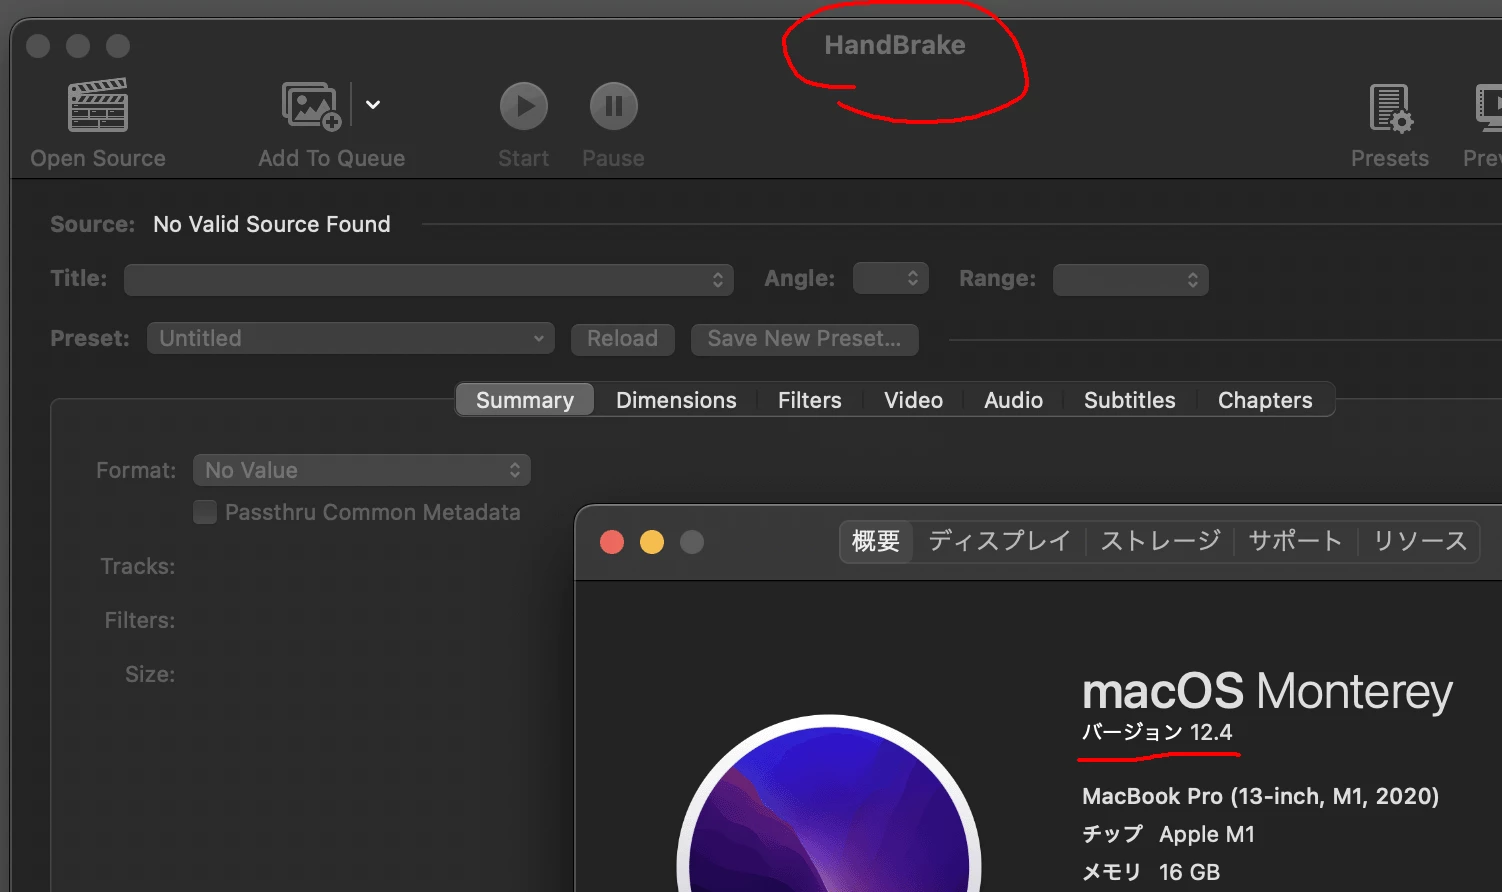Switch to the Video tab
The height and width of the screenshot is (892, 1502).
point(913,400)
